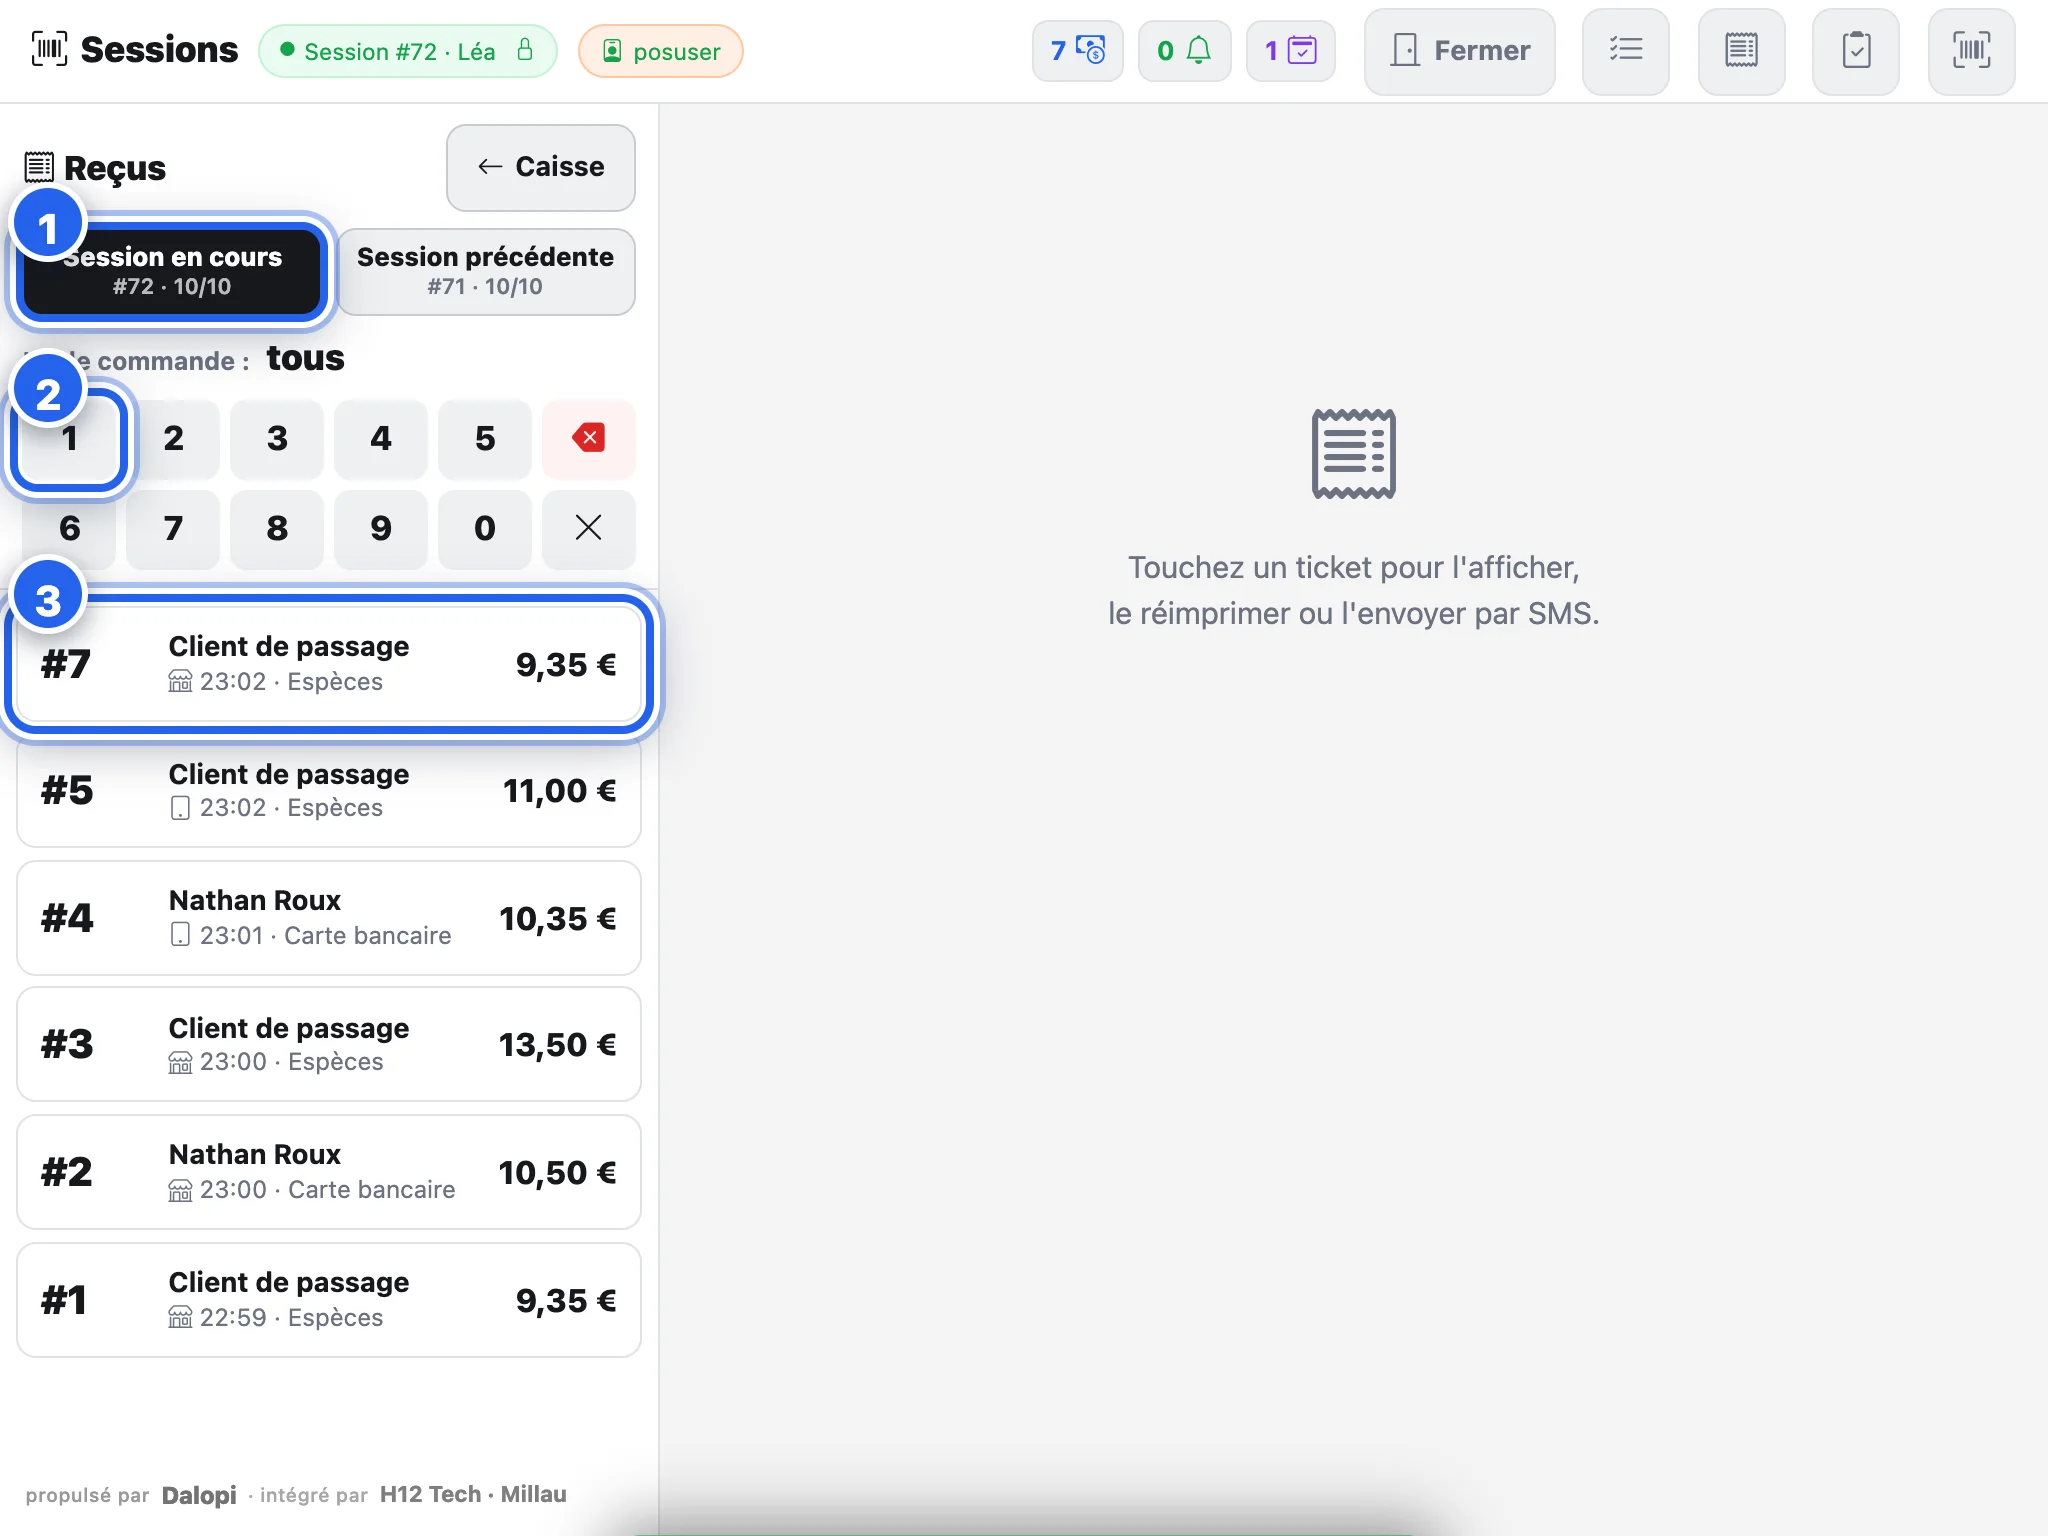Viewport: 2048px width, 1536px height.
Task: Open ticket #1 at 22:59
Action: (329, 1300)
